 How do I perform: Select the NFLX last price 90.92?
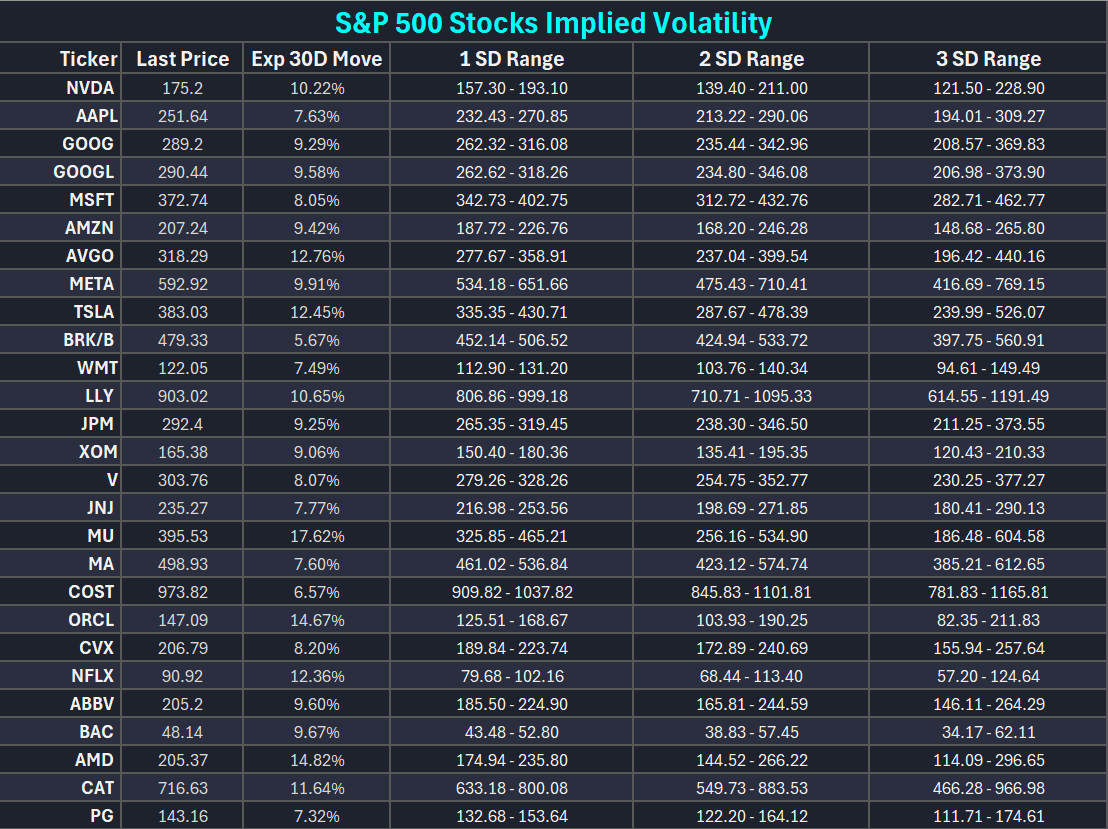[x=183, y=676]
